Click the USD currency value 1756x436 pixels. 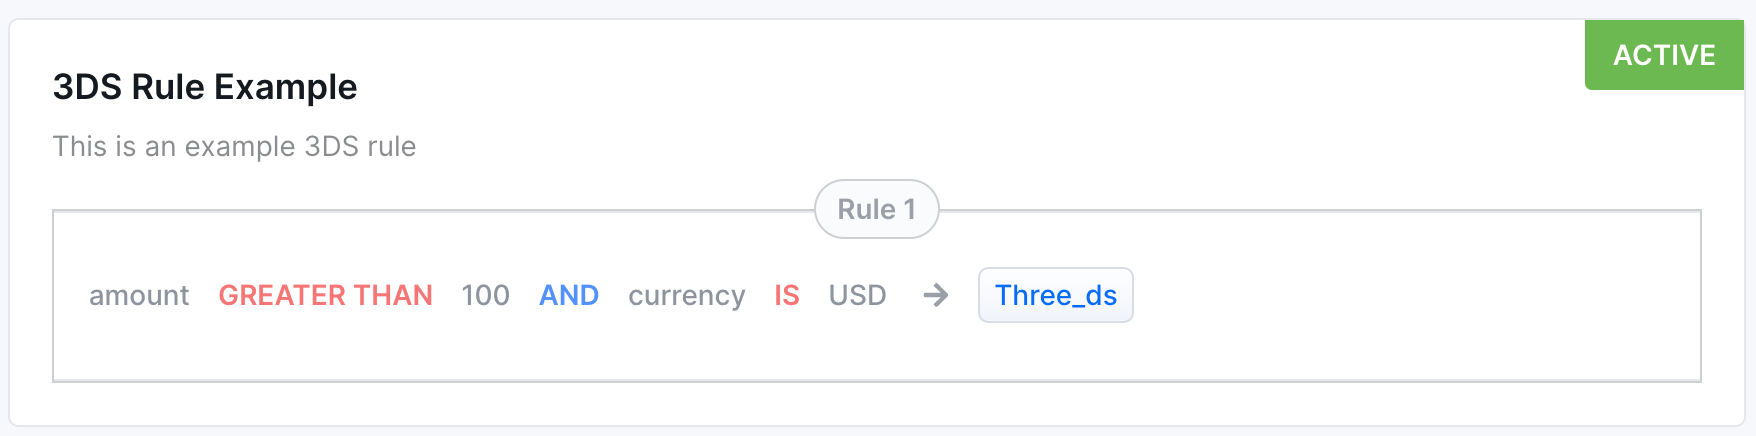857,295
